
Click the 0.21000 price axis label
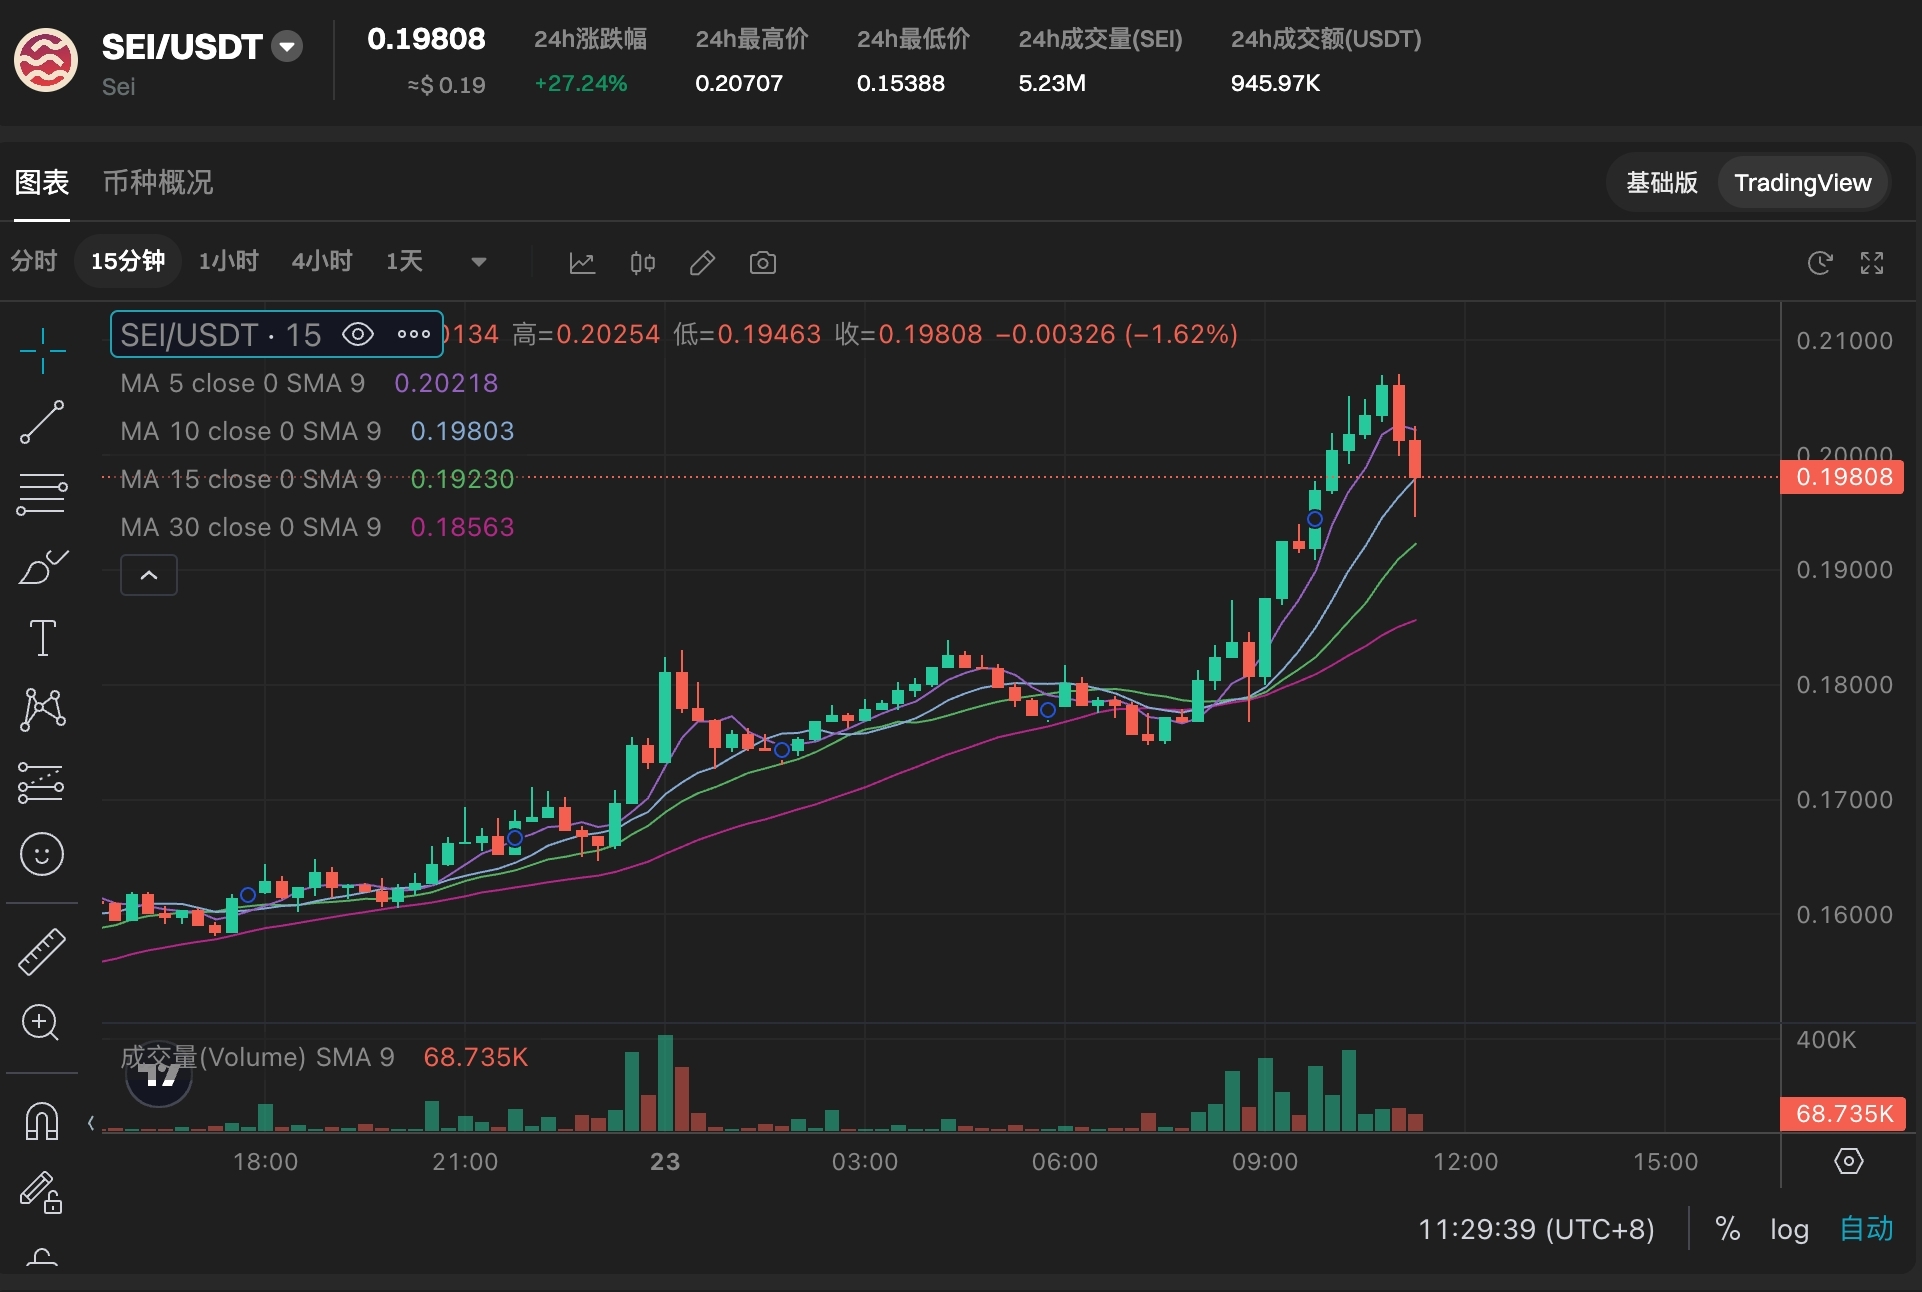coord(1844,341)
